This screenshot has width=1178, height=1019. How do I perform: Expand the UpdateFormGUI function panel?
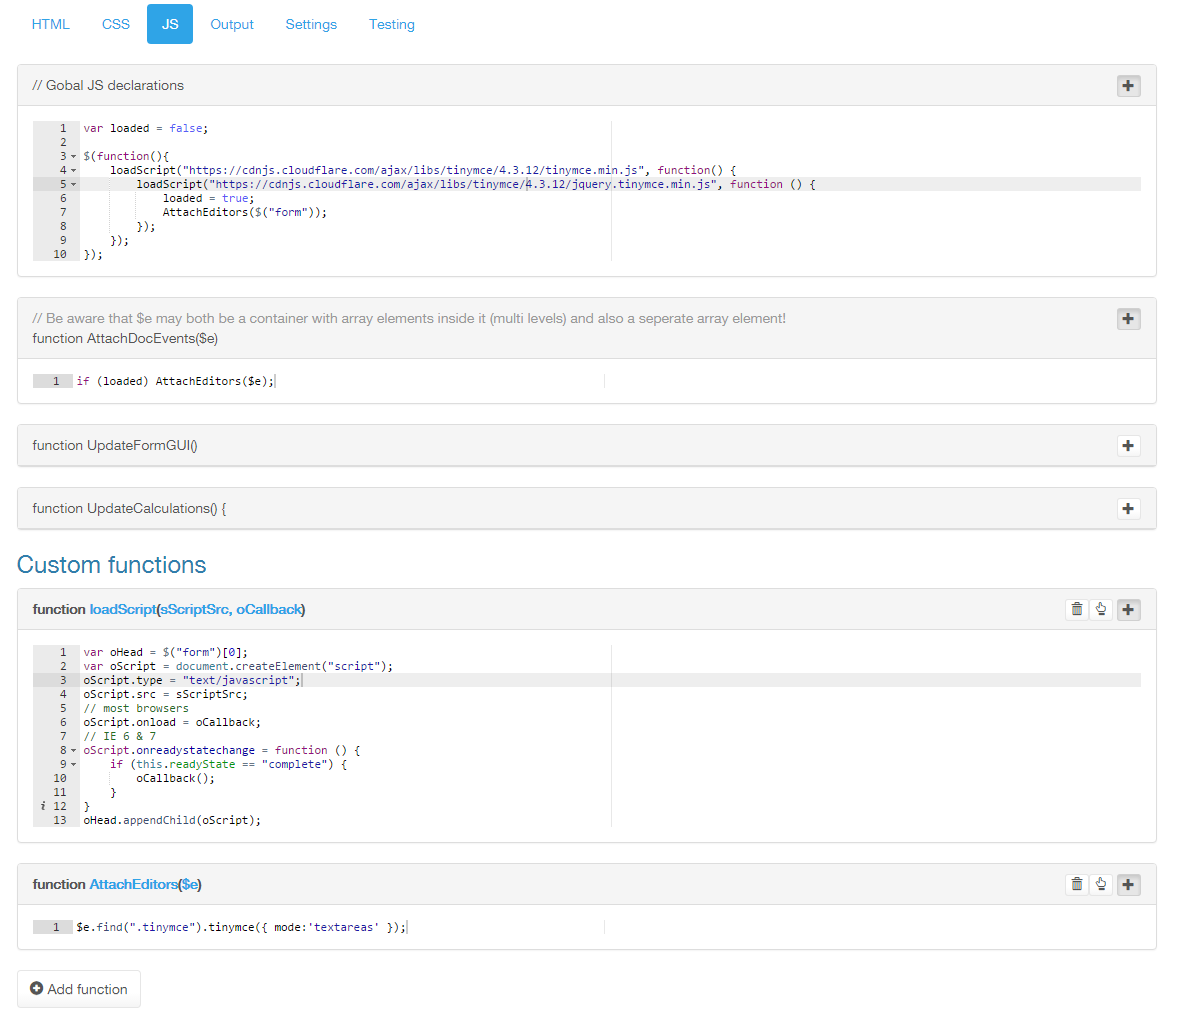tap(1128, 446)
